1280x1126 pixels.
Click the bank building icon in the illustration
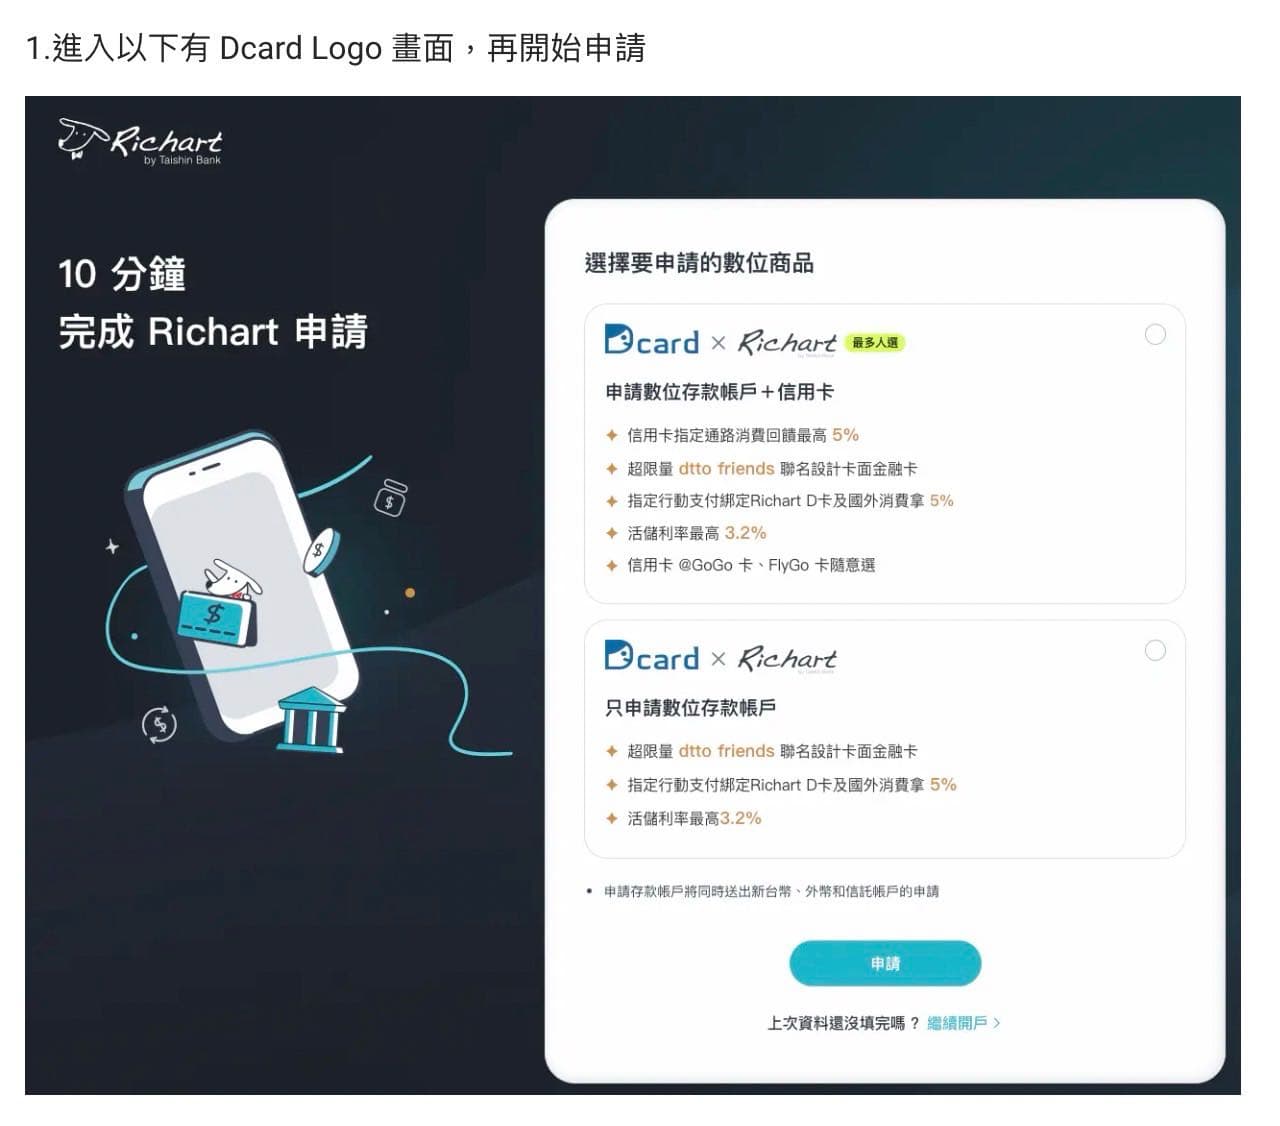pyautogui.click(x=310, y=719)
